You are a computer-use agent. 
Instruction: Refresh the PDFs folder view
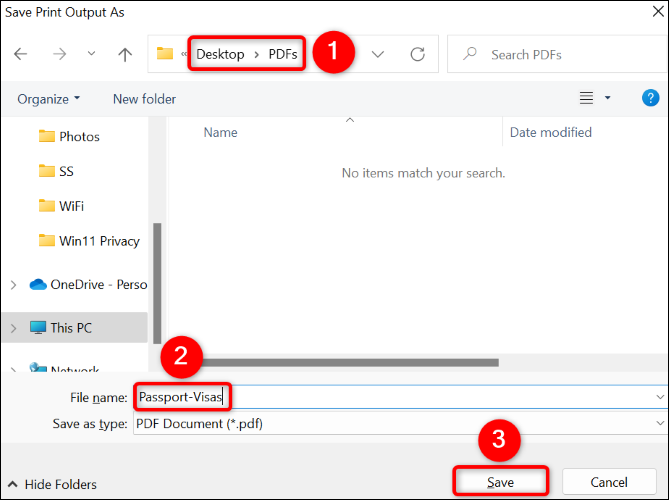(x=418, y=55)
